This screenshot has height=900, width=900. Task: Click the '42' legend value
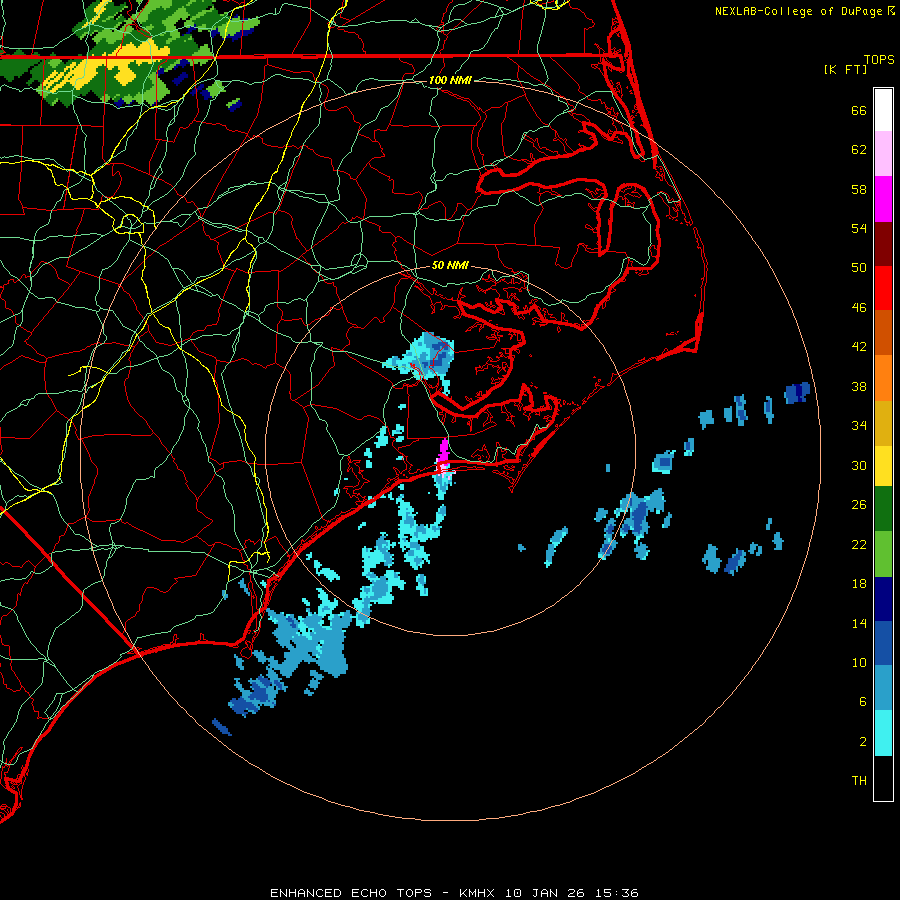(859, 347)
